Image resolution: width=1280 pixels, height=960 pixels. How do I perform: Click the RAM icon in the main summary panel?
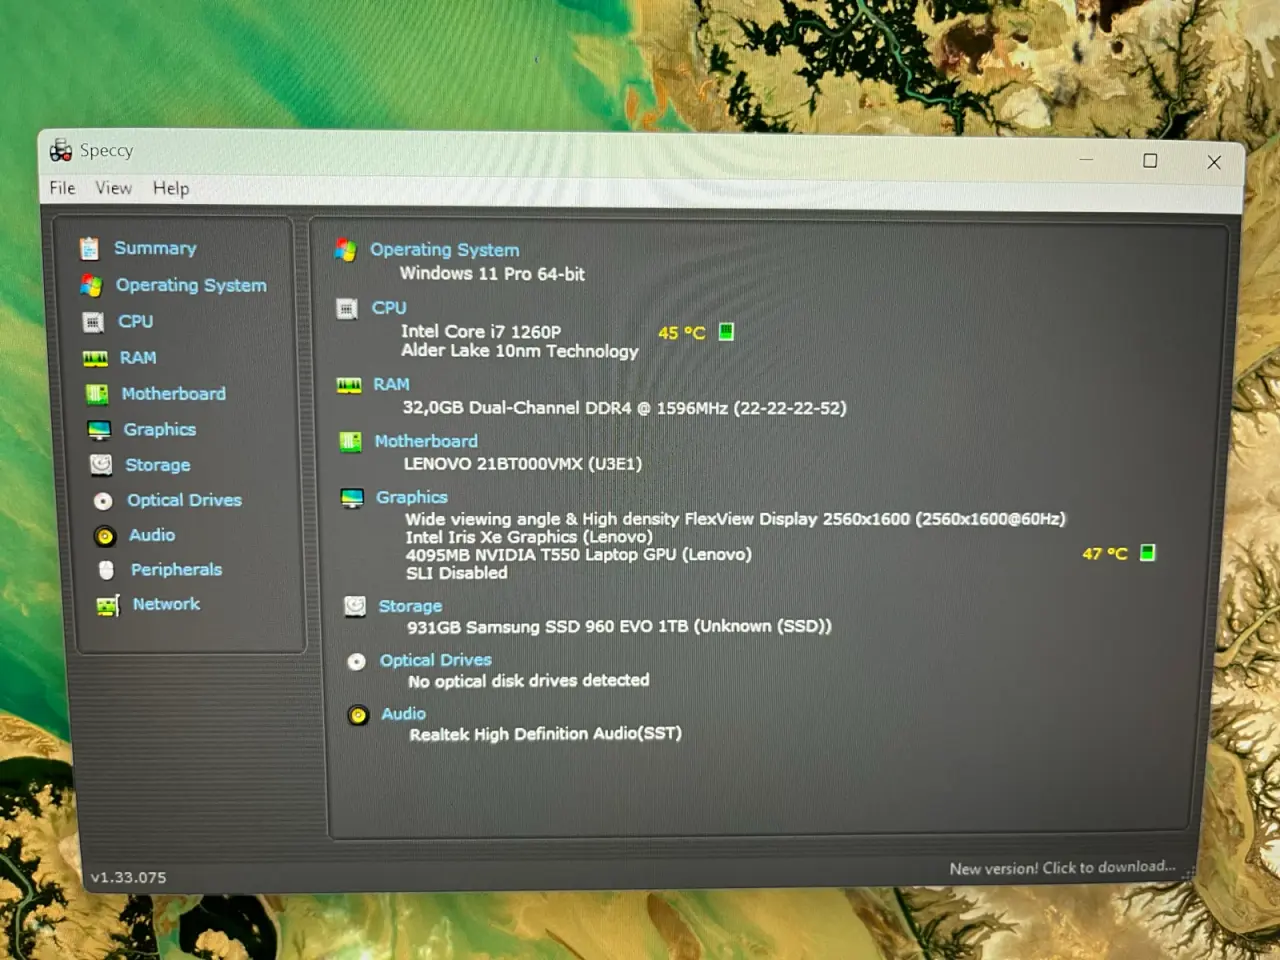[349, 385]
